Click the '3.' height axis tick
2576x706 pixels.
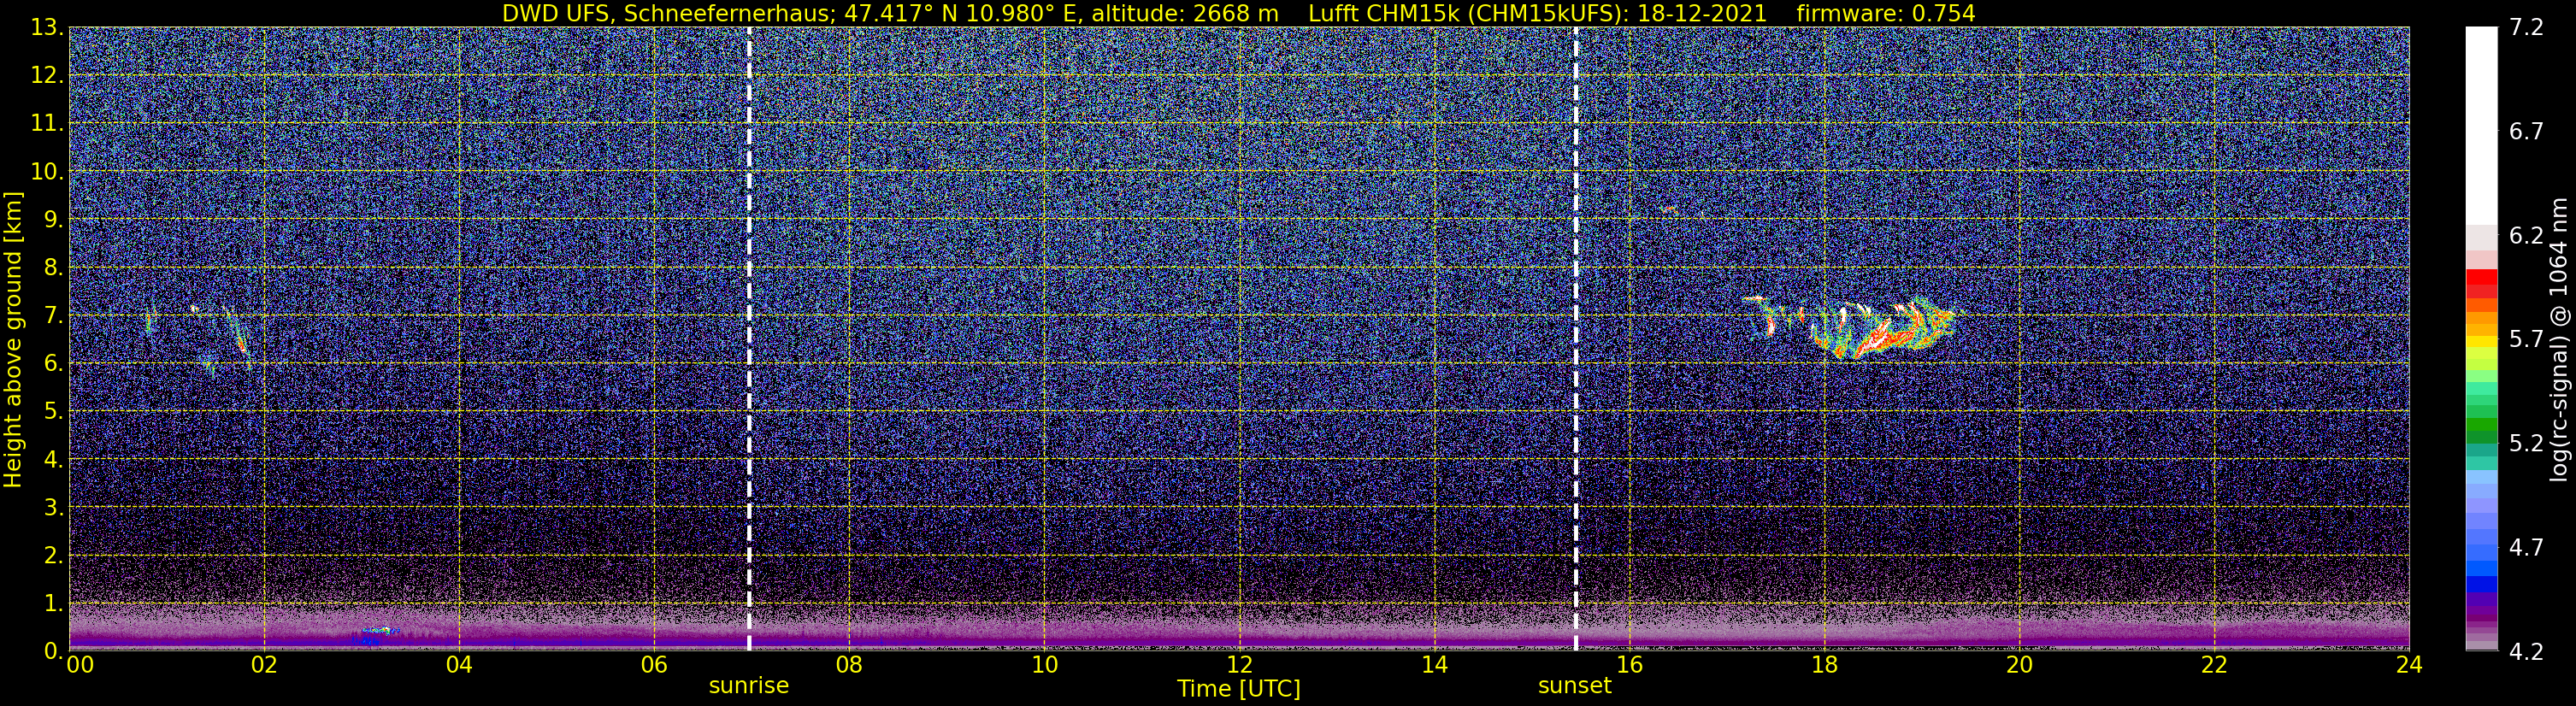point(54,508)
